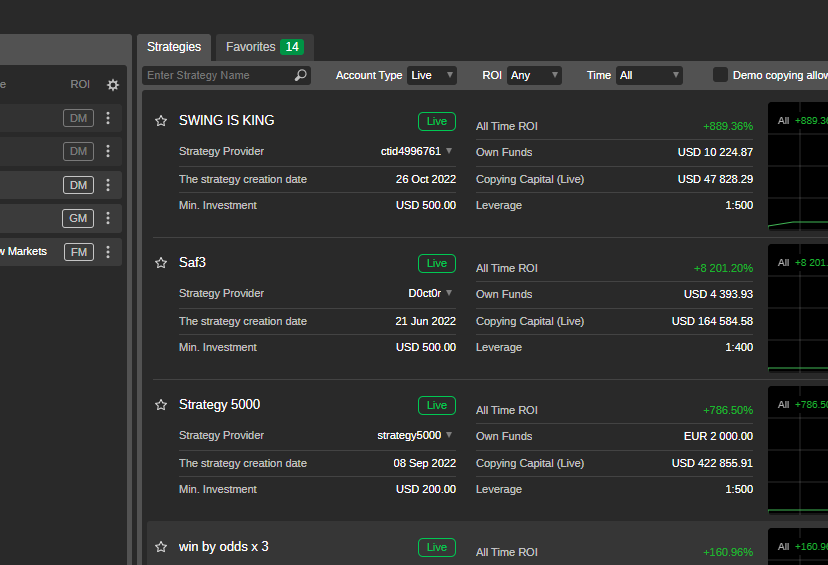Screen dimensions: 828x565
Task: Open the Strategy 5000 strategy title
Action: 219,405
